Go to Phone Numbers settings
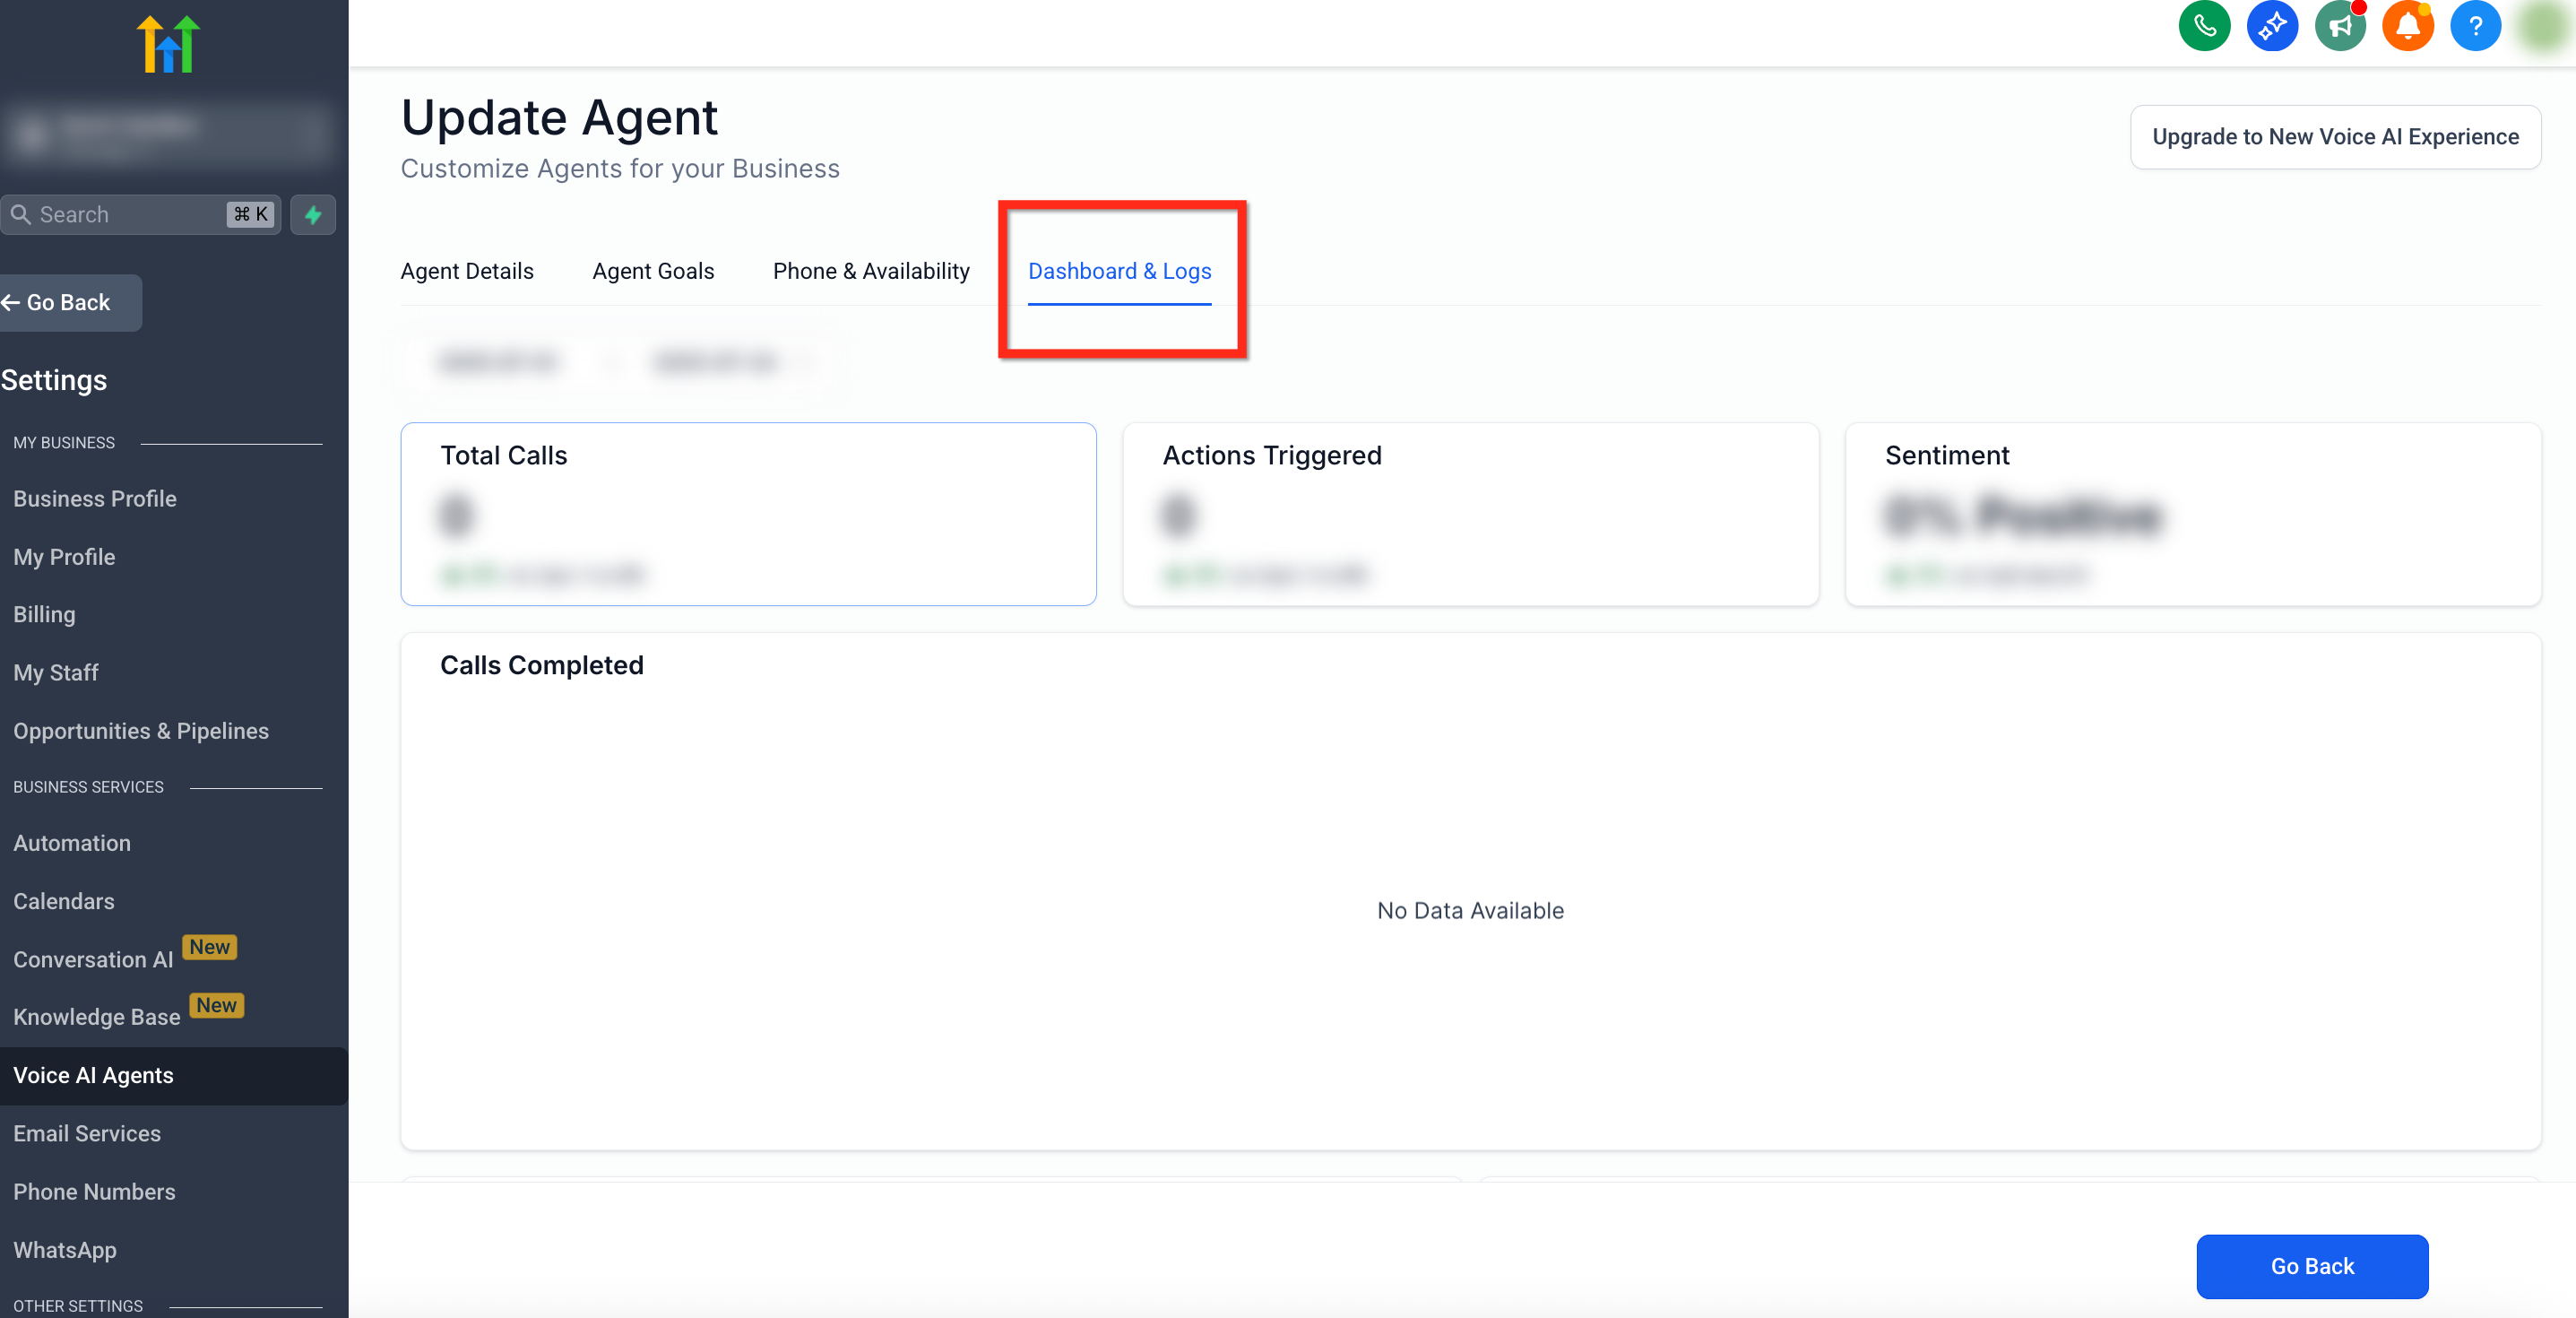 click(94, 1192)
